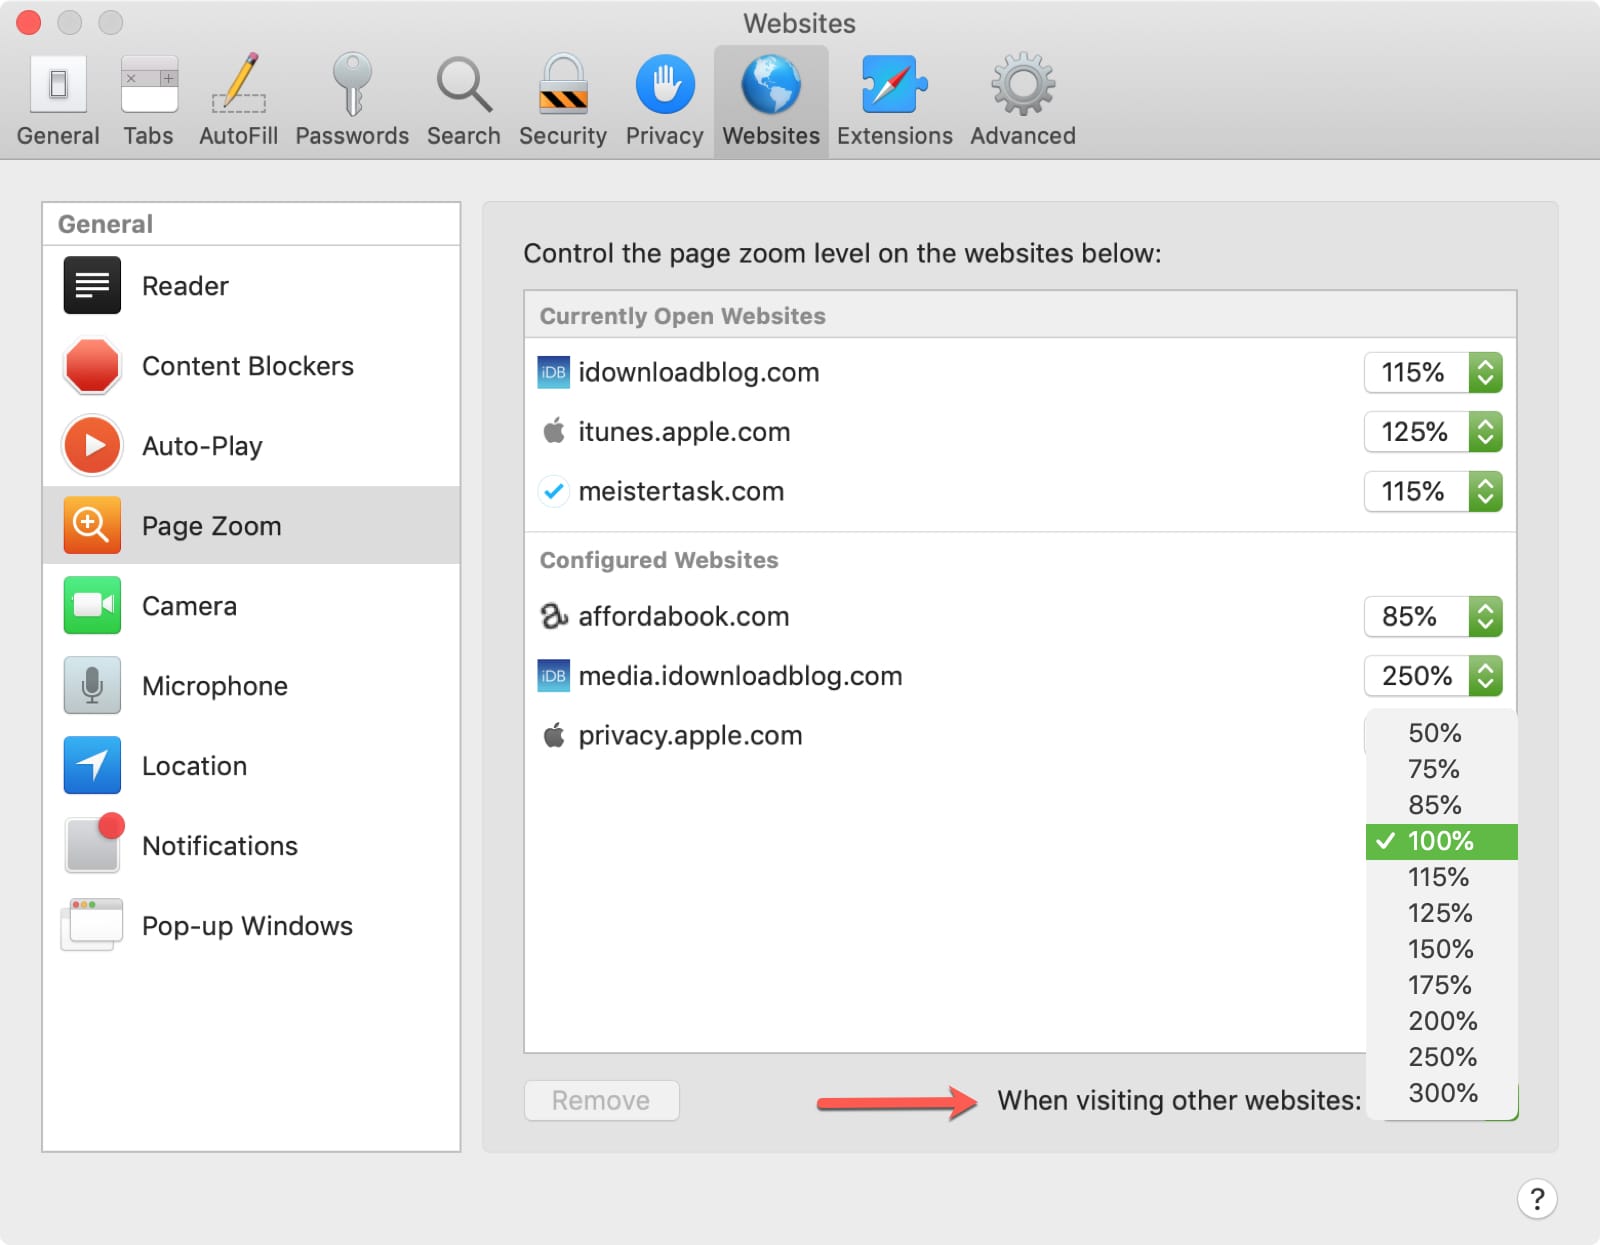
Task: Choose 175% from the zoom menu
Action: tap(1441, 985)
